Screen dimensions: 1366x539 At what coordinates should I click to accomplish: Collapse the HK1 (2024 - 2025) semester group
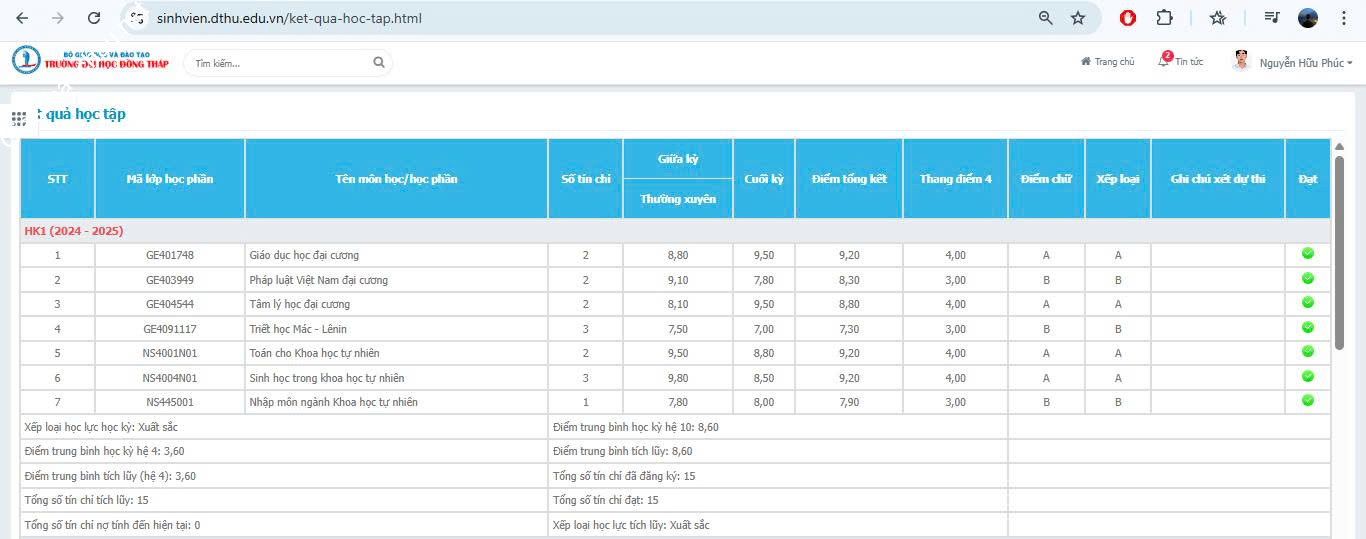click(74, 231)
